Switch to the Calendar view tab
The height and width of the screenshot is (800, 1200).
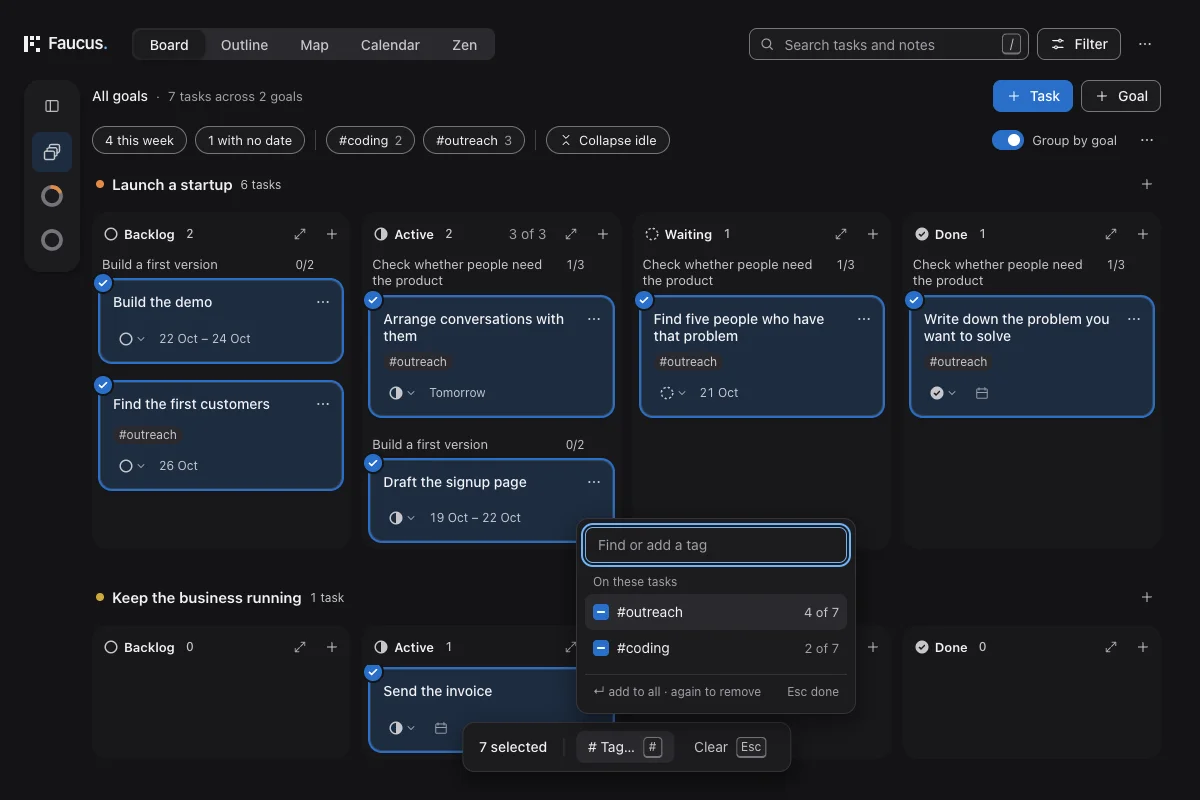390,44
